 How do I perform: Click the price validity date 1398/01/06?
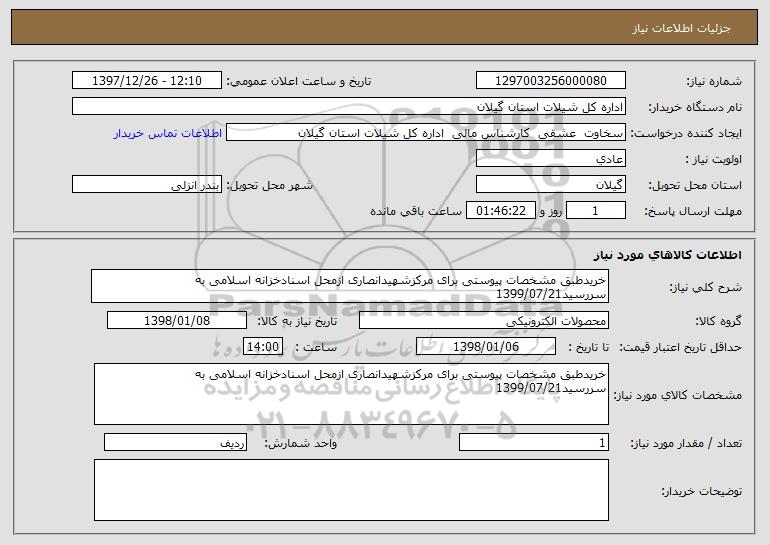tap(486, 347)
